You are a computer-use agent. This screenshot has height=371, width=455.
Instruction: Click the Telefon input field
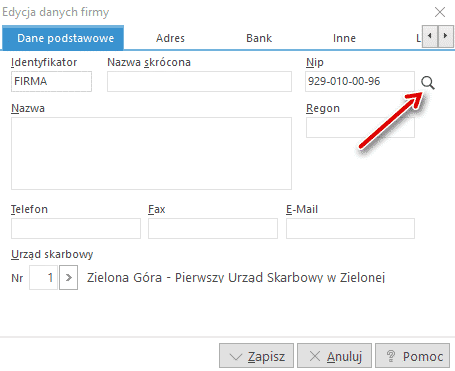click(76, 228)
